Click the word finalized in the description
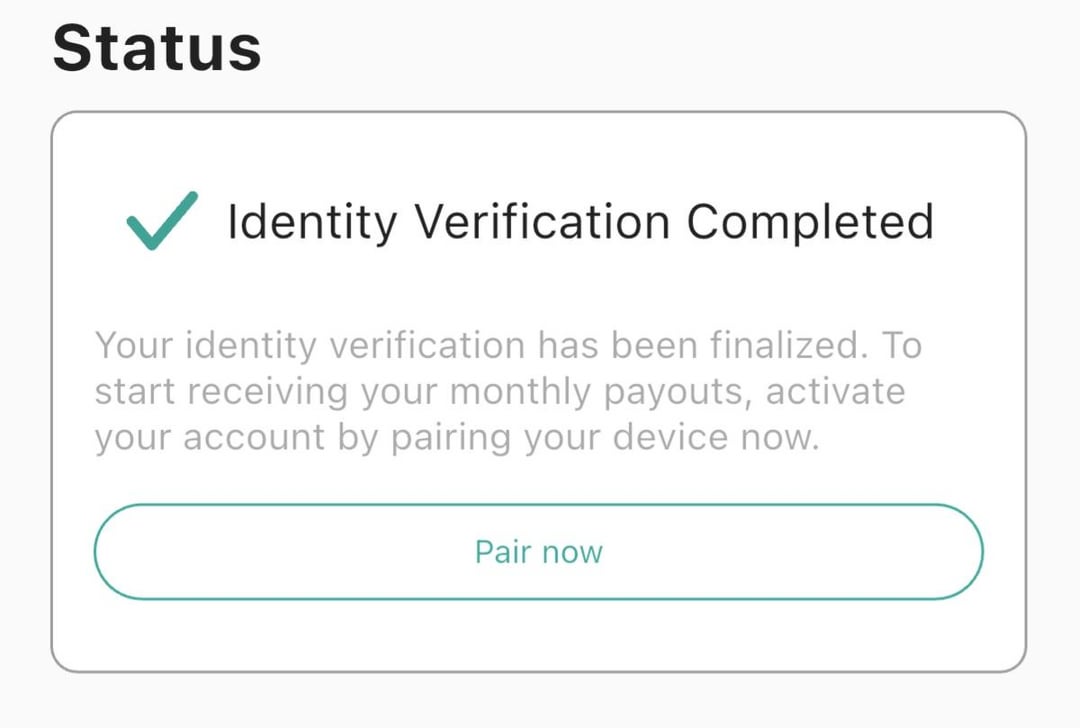 click(782, 346)
